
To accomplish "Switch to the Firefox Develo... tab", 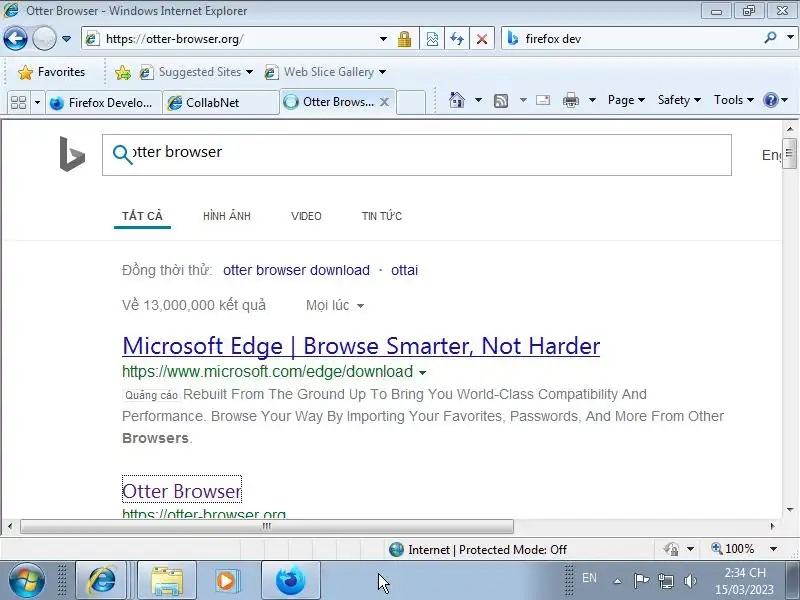I will tap(104, 103).
